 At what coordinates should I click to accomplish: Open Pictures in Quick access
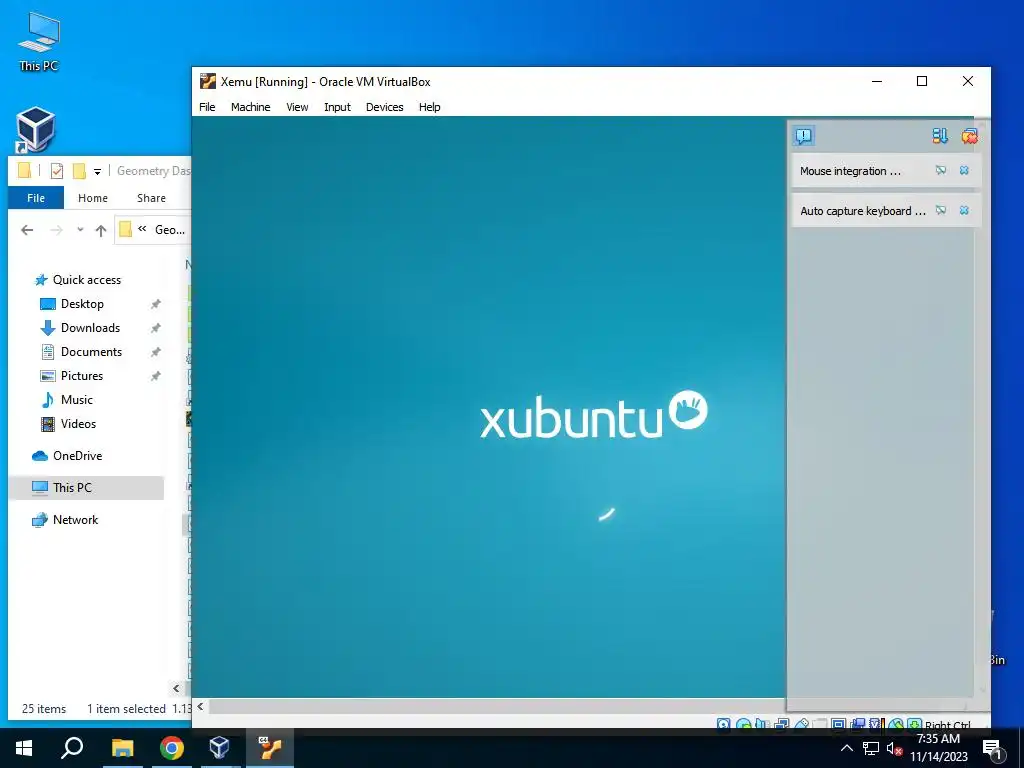[82, 376]
